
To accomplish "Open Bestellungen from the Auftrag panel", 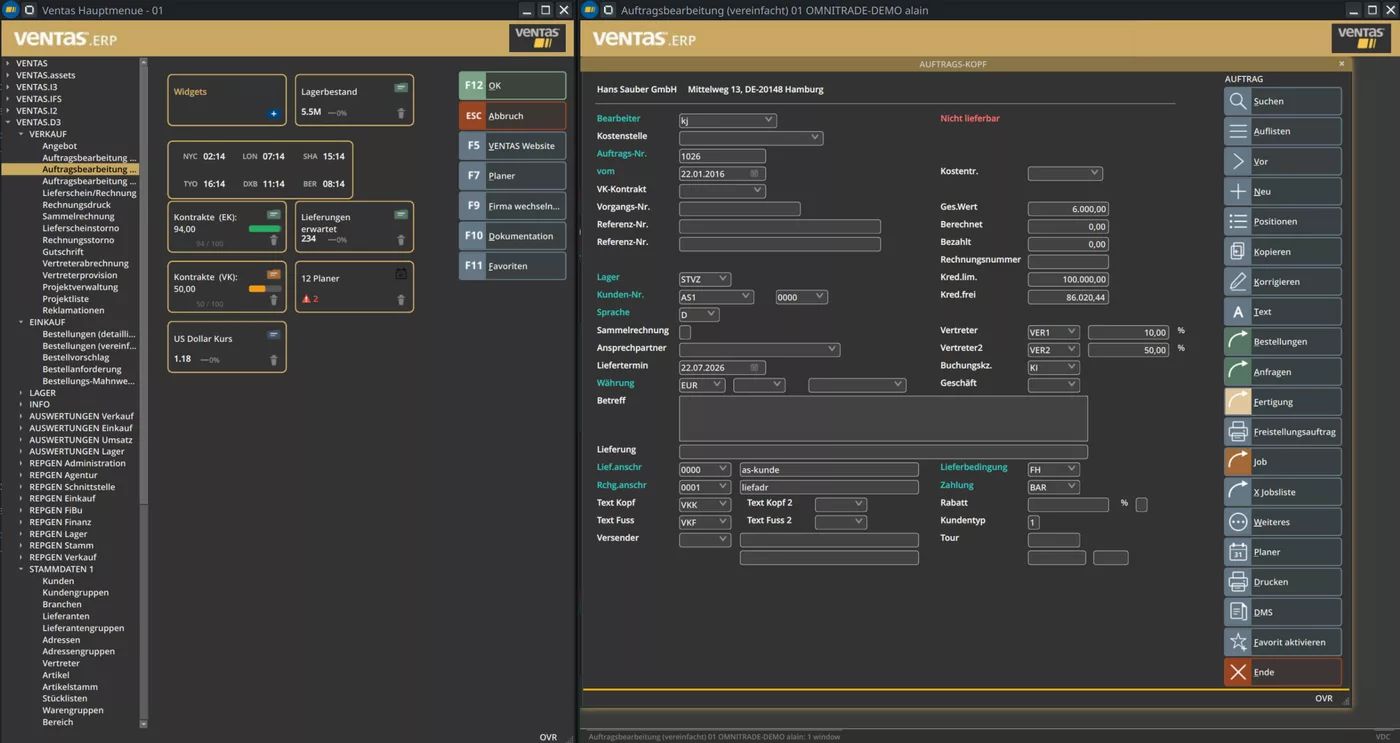I will point(1282,341).
